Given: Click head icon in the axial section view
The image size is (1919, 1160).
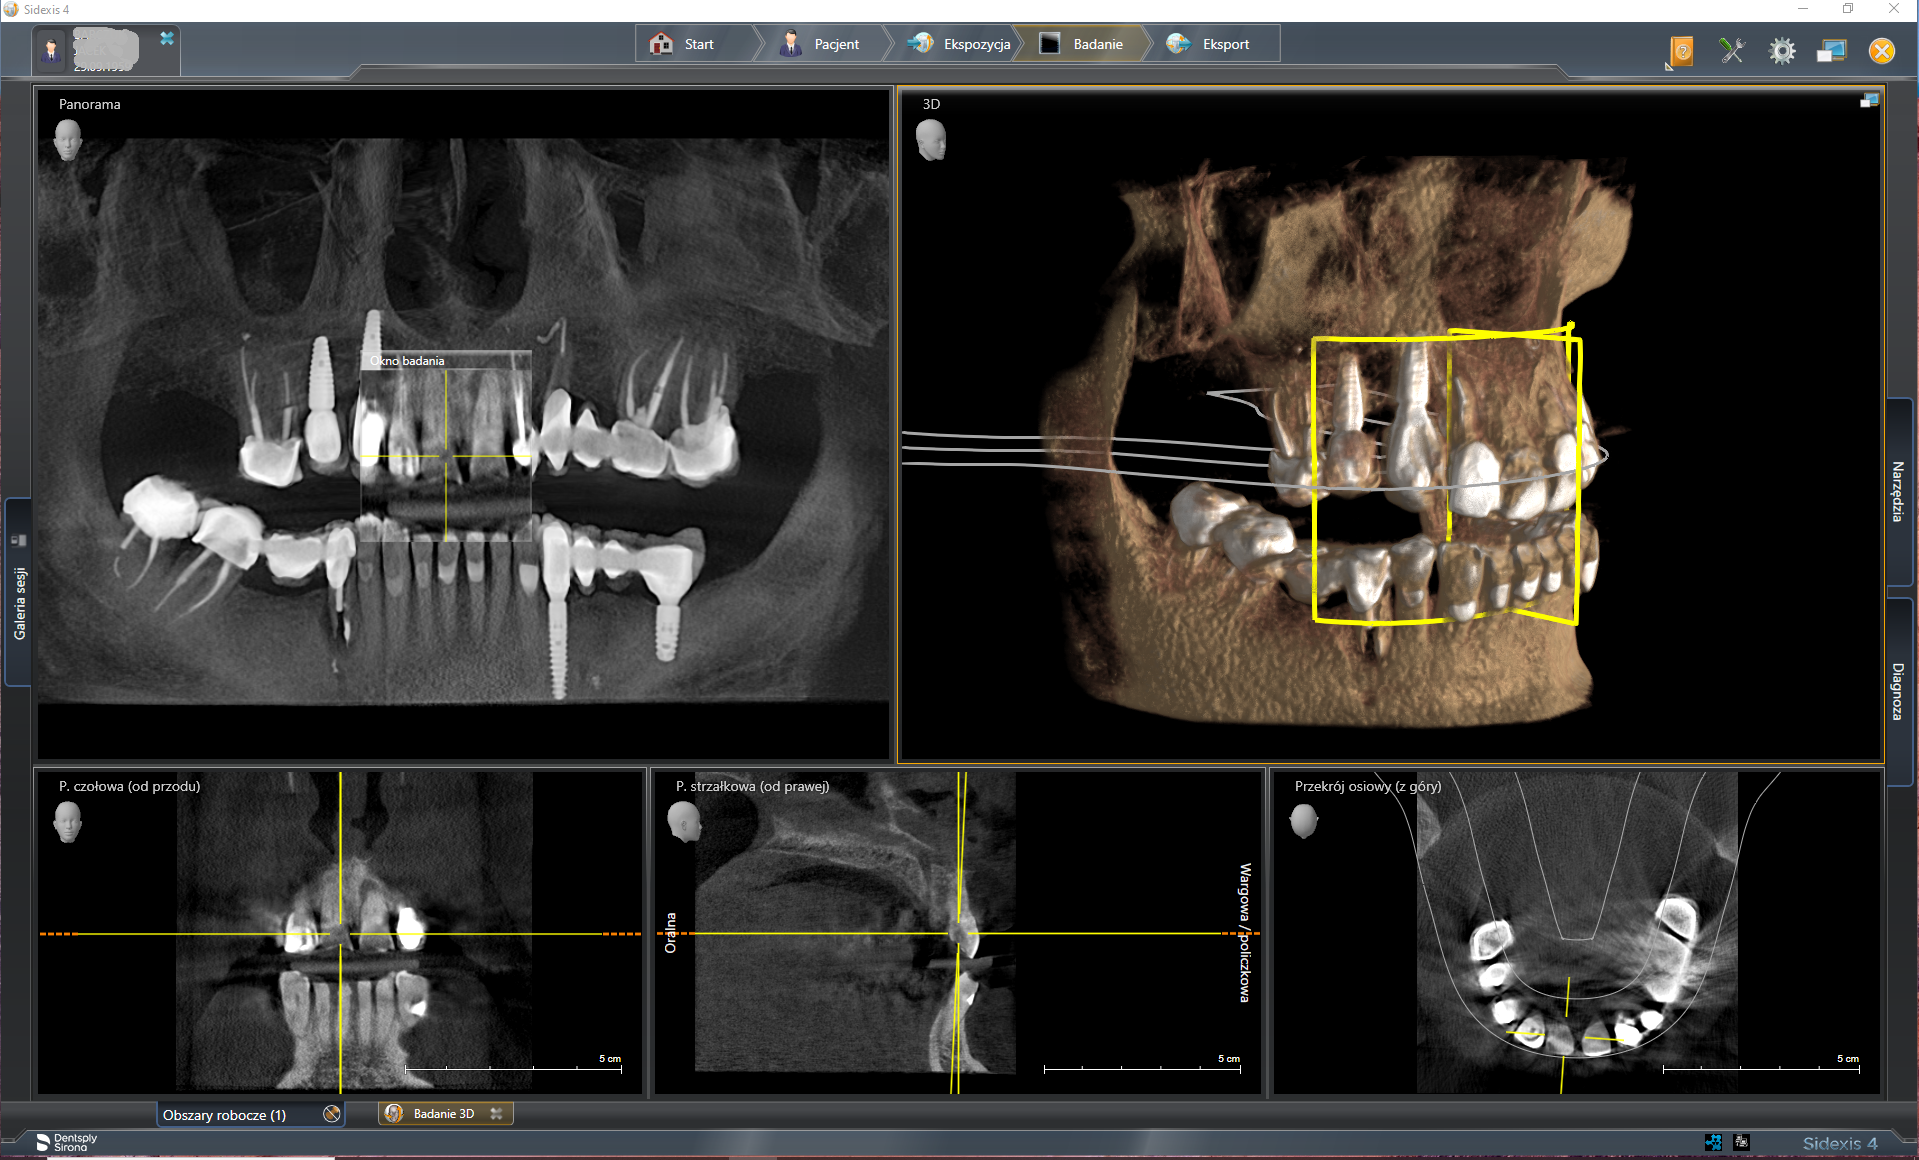Looking at the screenshot, I should (x=1304, y=822).
